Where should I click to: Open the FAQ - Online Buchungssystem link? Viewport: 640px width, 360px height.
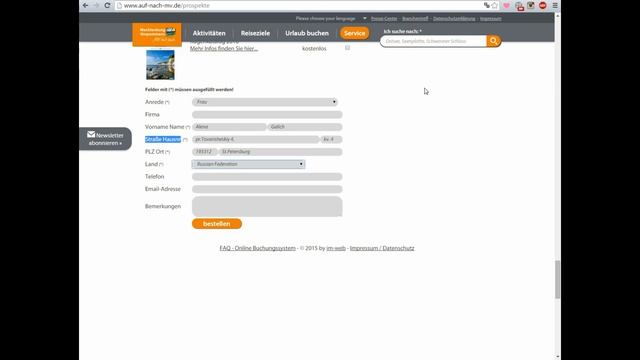(257, 248)
